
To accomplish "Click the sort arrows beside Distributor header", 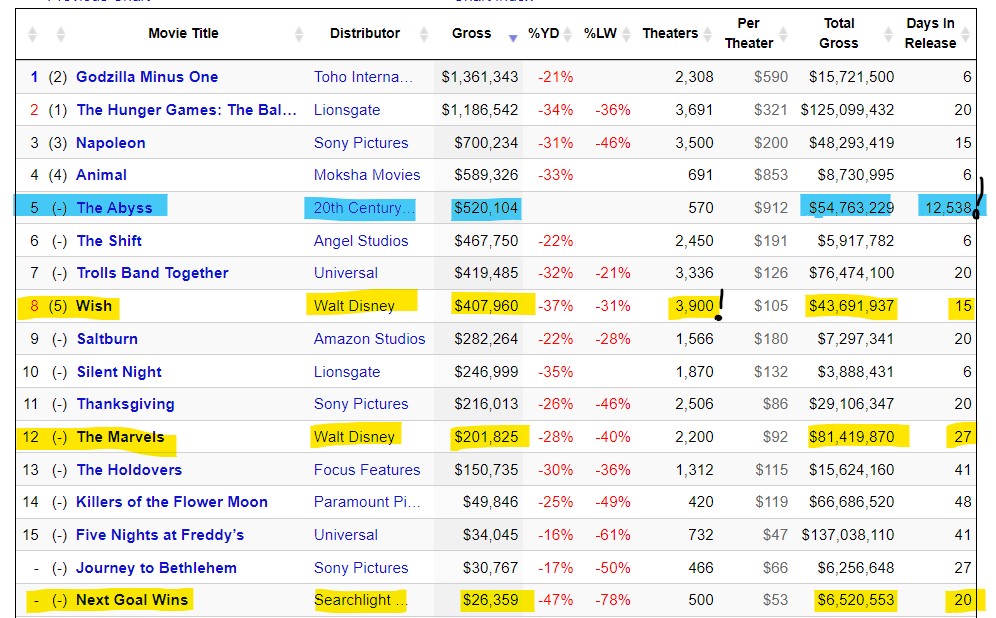I will point(421,35).
